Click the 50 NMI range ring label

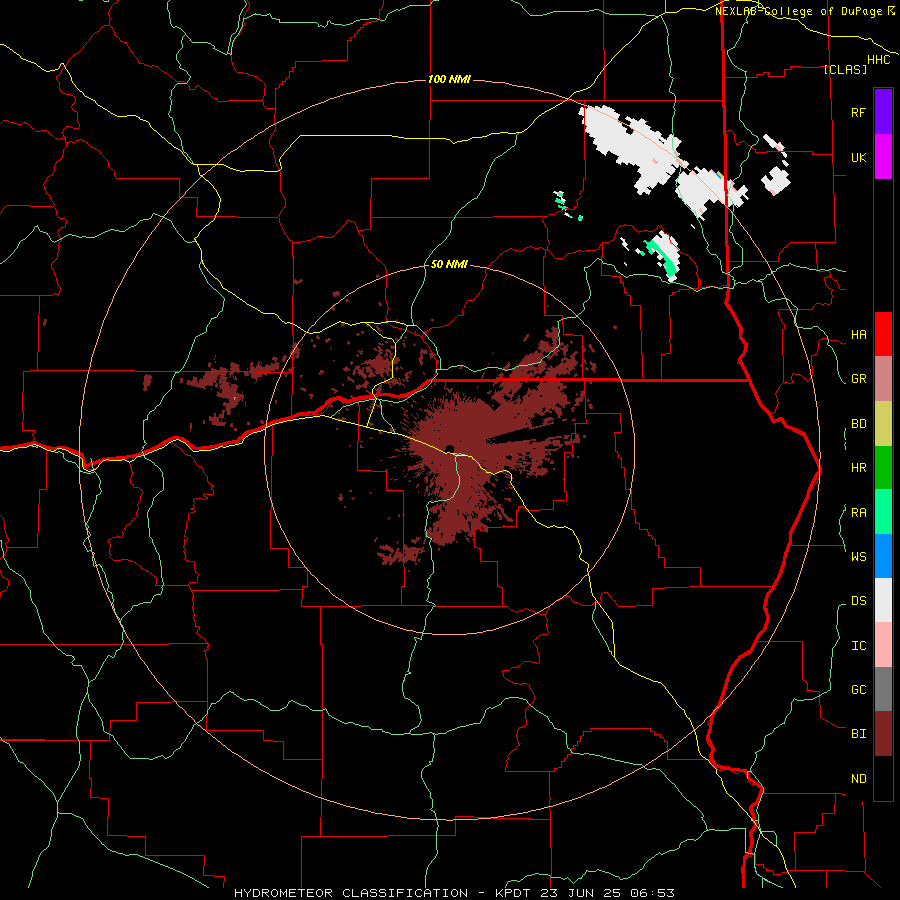pos(449,264)
